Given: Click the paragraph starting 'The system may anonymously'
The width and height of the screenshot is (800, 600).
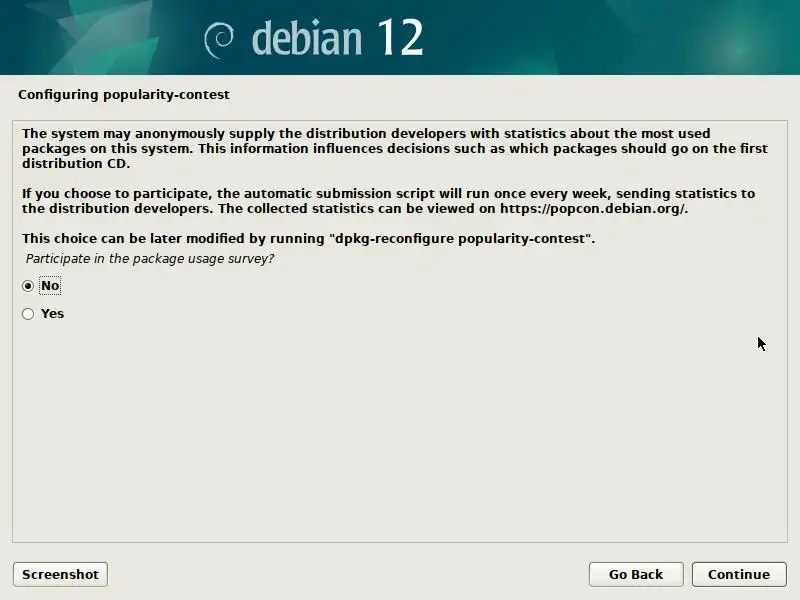Looking at the screenshot, I should tap(394, 148).
